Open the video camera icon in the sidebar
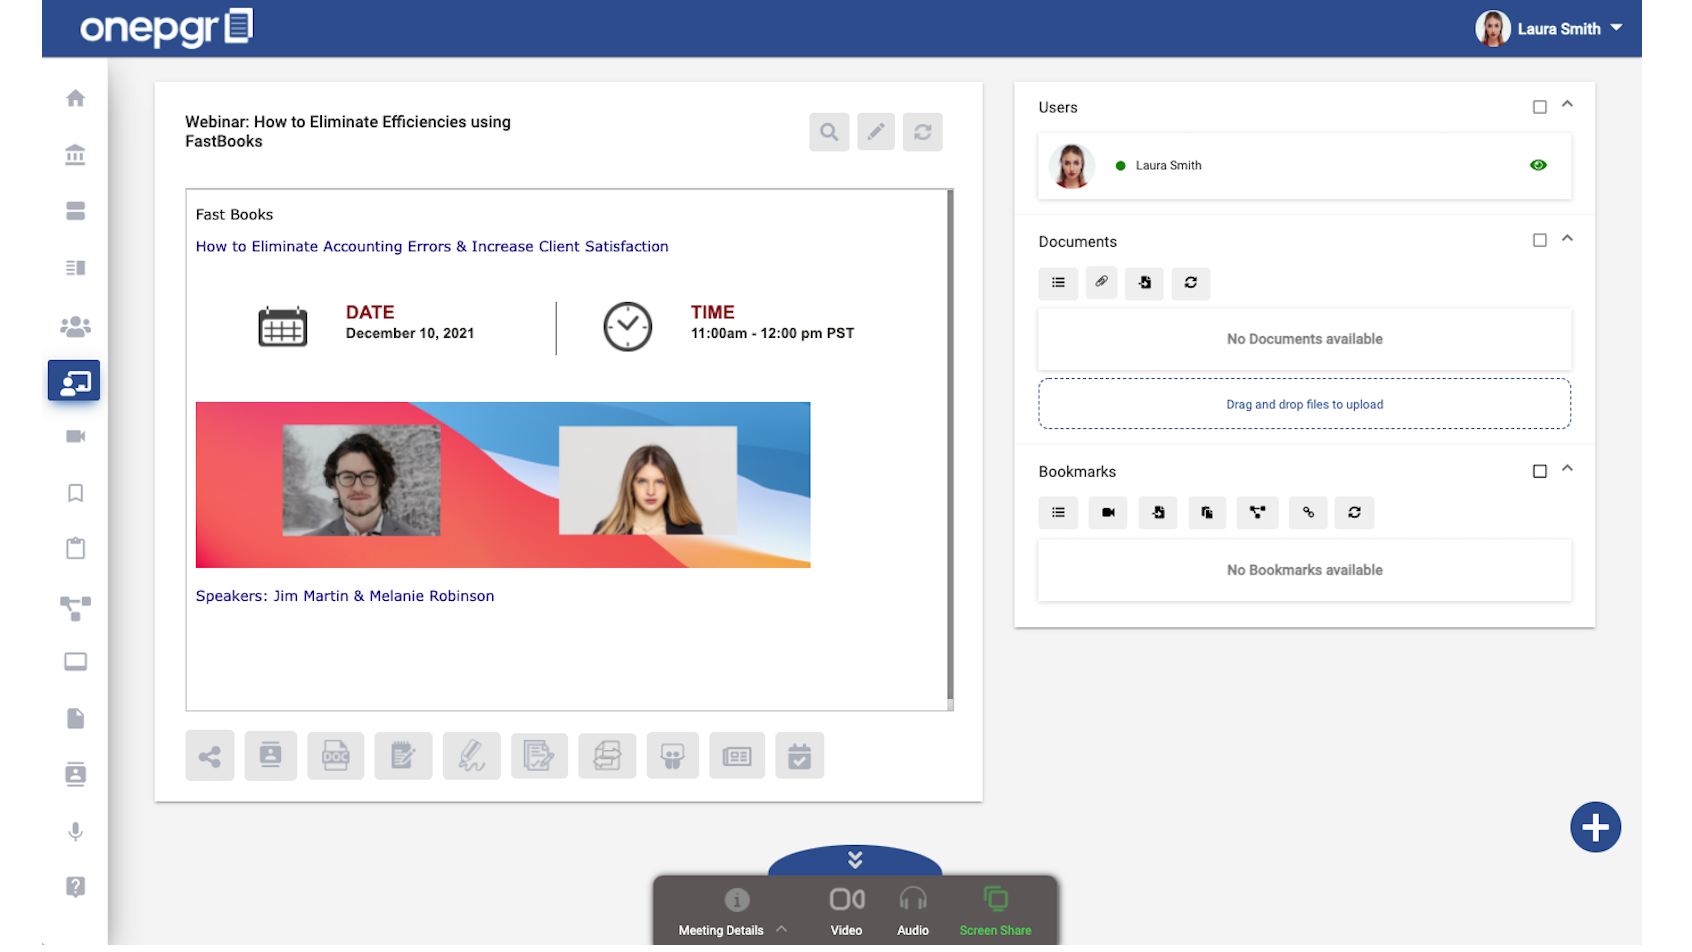Image resolution: width=1692 pixels, height=952 pixels. coord(75,436)
